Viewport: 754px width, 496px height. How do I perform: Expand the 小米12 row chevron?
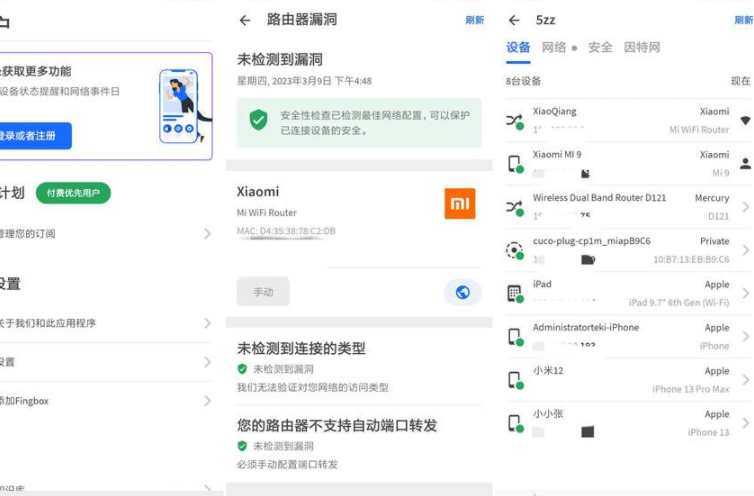[x=746, y=380]
